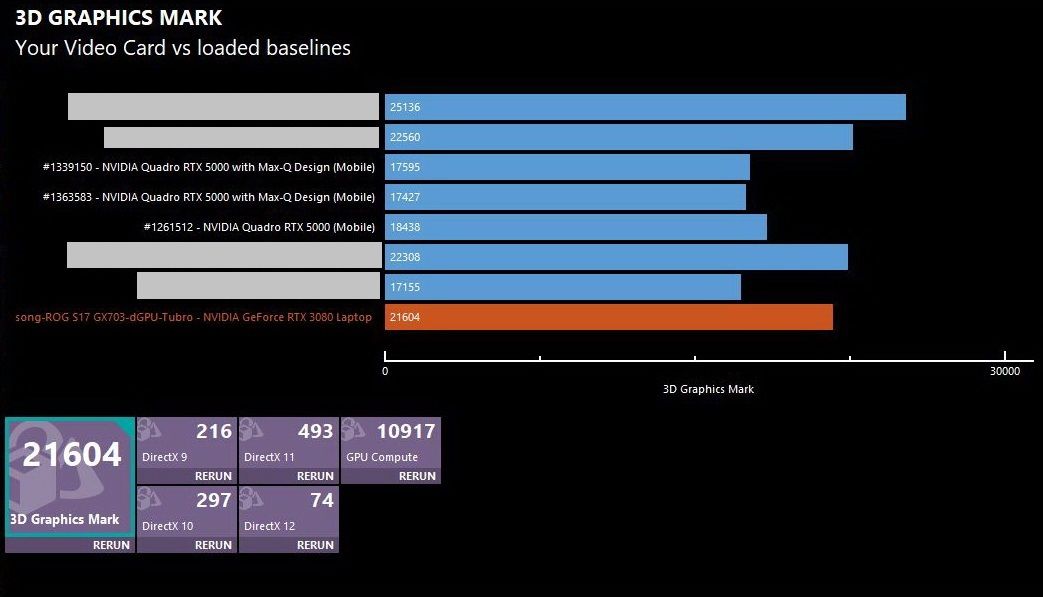This screenshot has width=1043, height=597.
Task: Click the DirectX 9 tile icon
Action: [x=150, y=429]
